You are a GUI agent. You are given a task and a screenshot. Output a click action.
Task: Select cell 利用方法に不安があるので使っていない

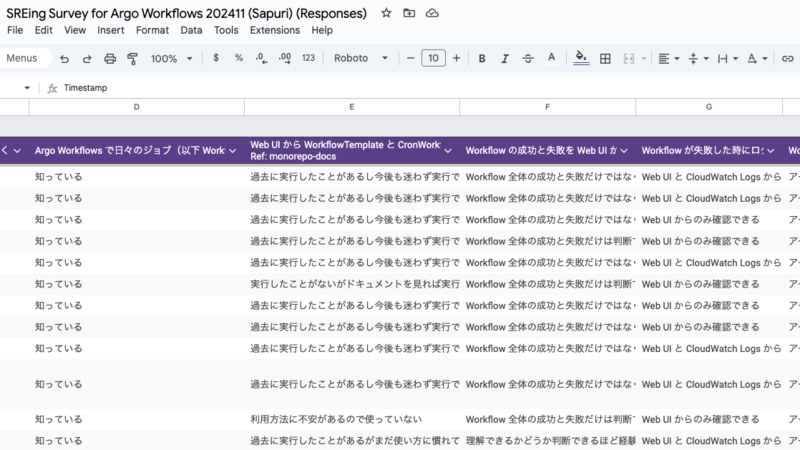[352, 419]
